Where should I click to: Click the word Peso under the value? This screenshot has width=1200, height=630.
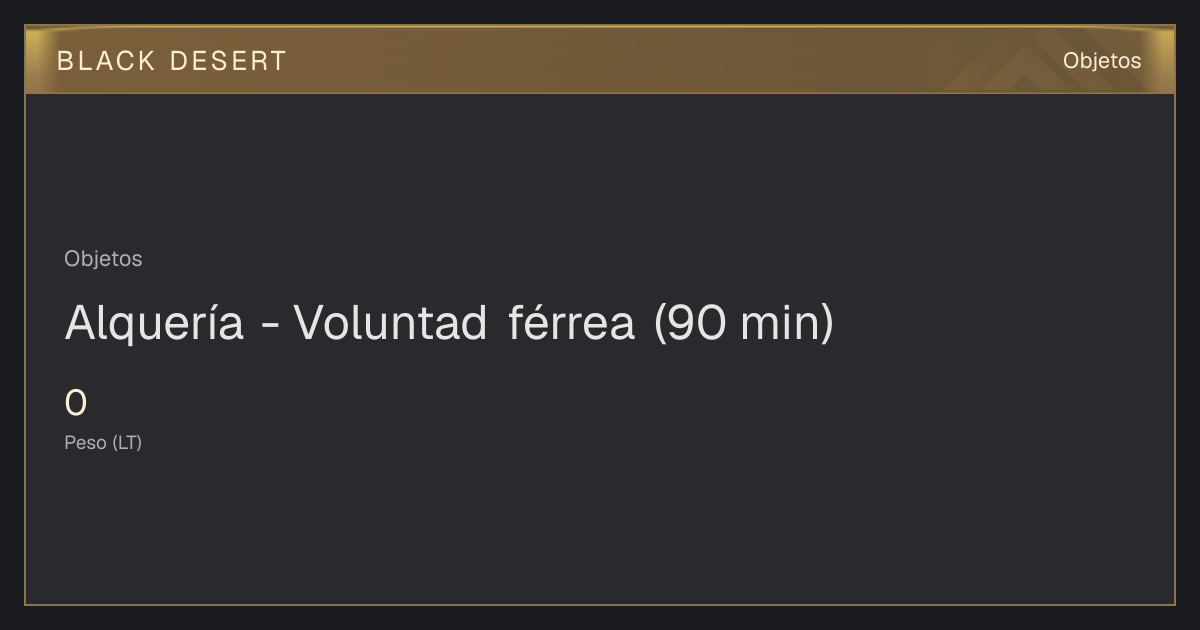pos(85,443)
